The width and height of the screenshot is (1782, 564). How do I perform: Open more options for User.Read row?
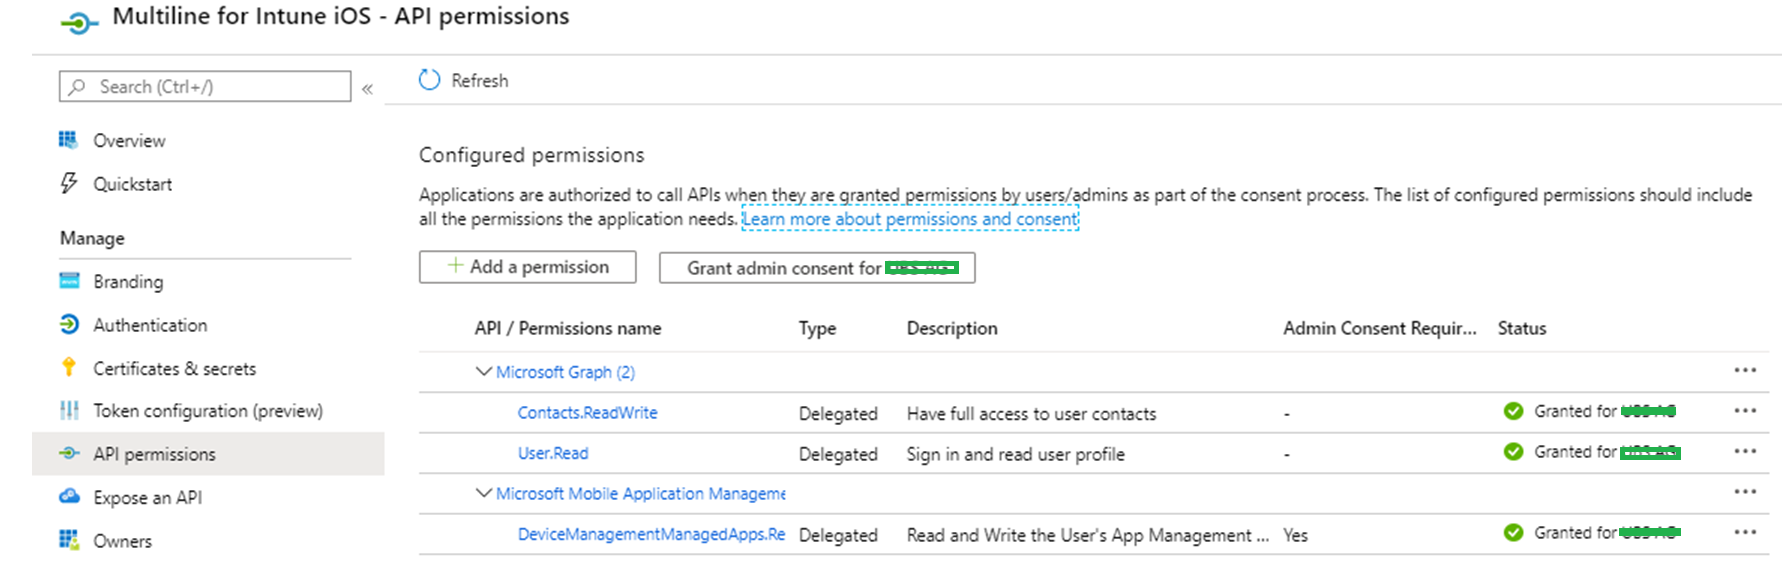click(x=1745, y=452)
